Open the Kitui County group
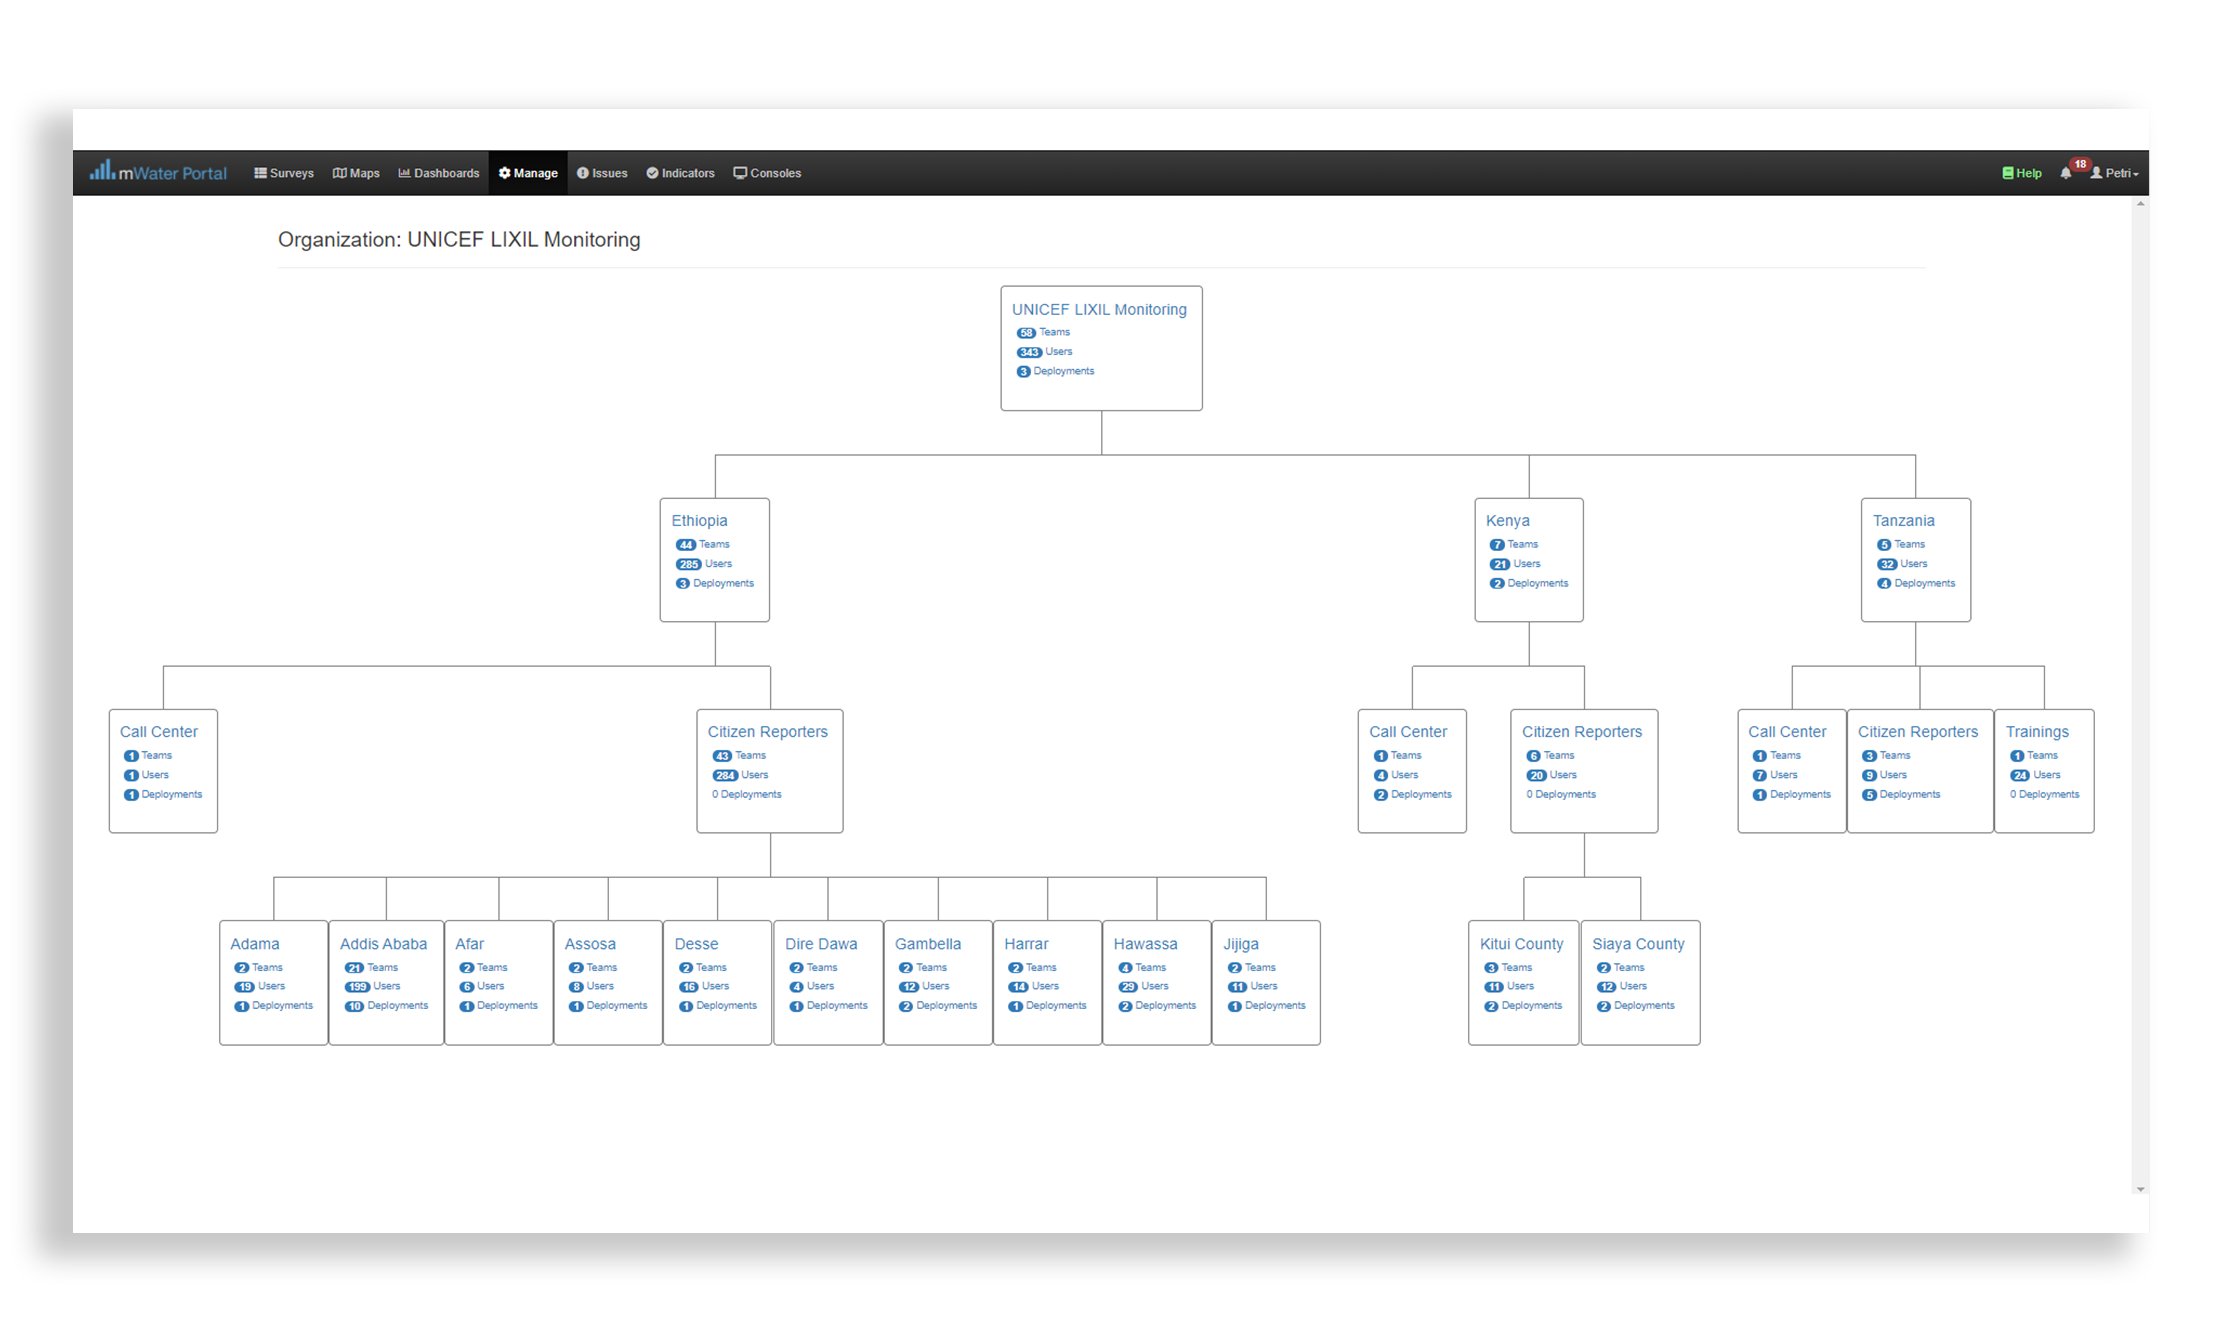Screen dimensions: 2222x1342 pos(1521,943)
